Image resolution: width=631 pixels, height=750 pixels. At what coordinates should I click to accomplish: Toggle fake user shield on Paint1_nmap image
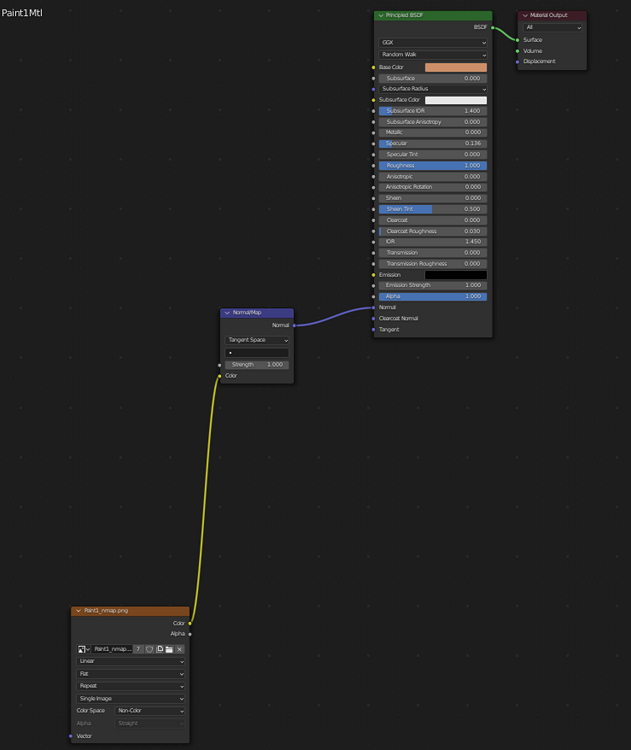click(x=149, y=649)
